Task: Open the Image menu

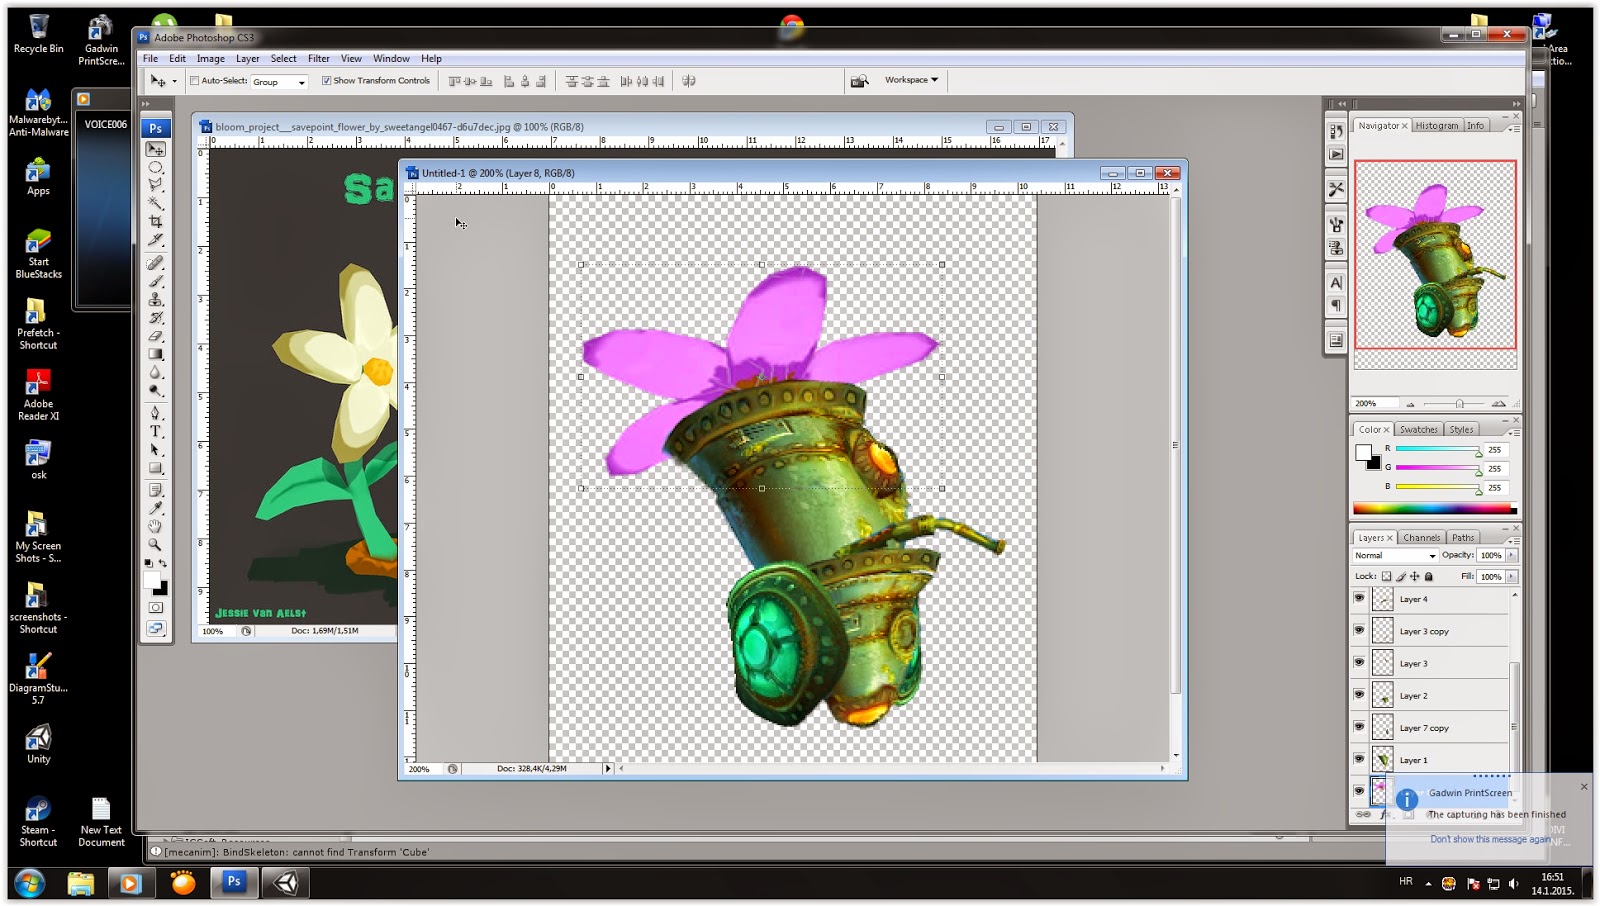Action: [210, 59]
